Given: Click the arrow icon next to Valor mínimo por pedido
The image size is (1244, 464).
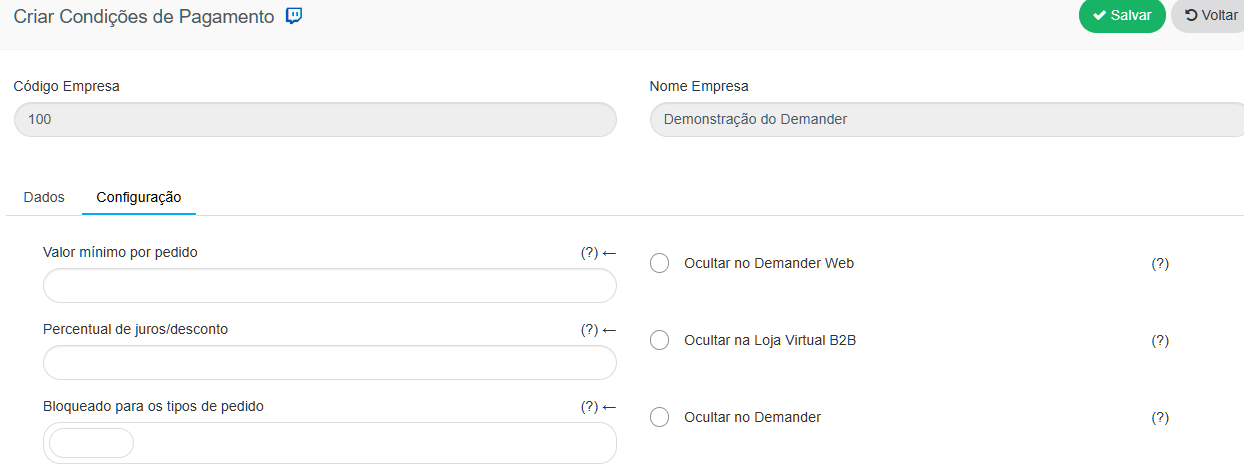Looking at the screenshot, I should (609, 253).
